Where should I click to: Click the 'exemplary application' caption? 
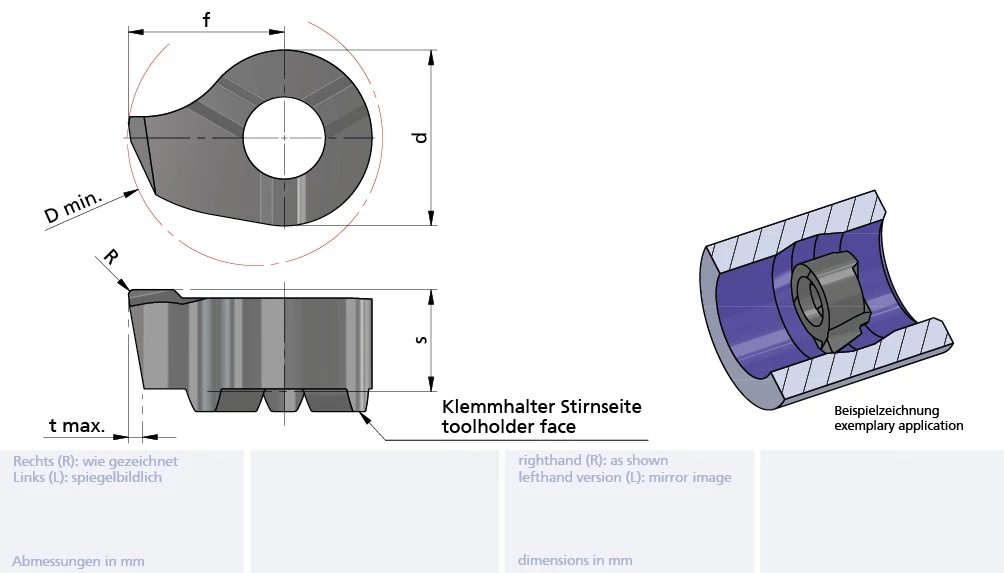coord(898,426)
